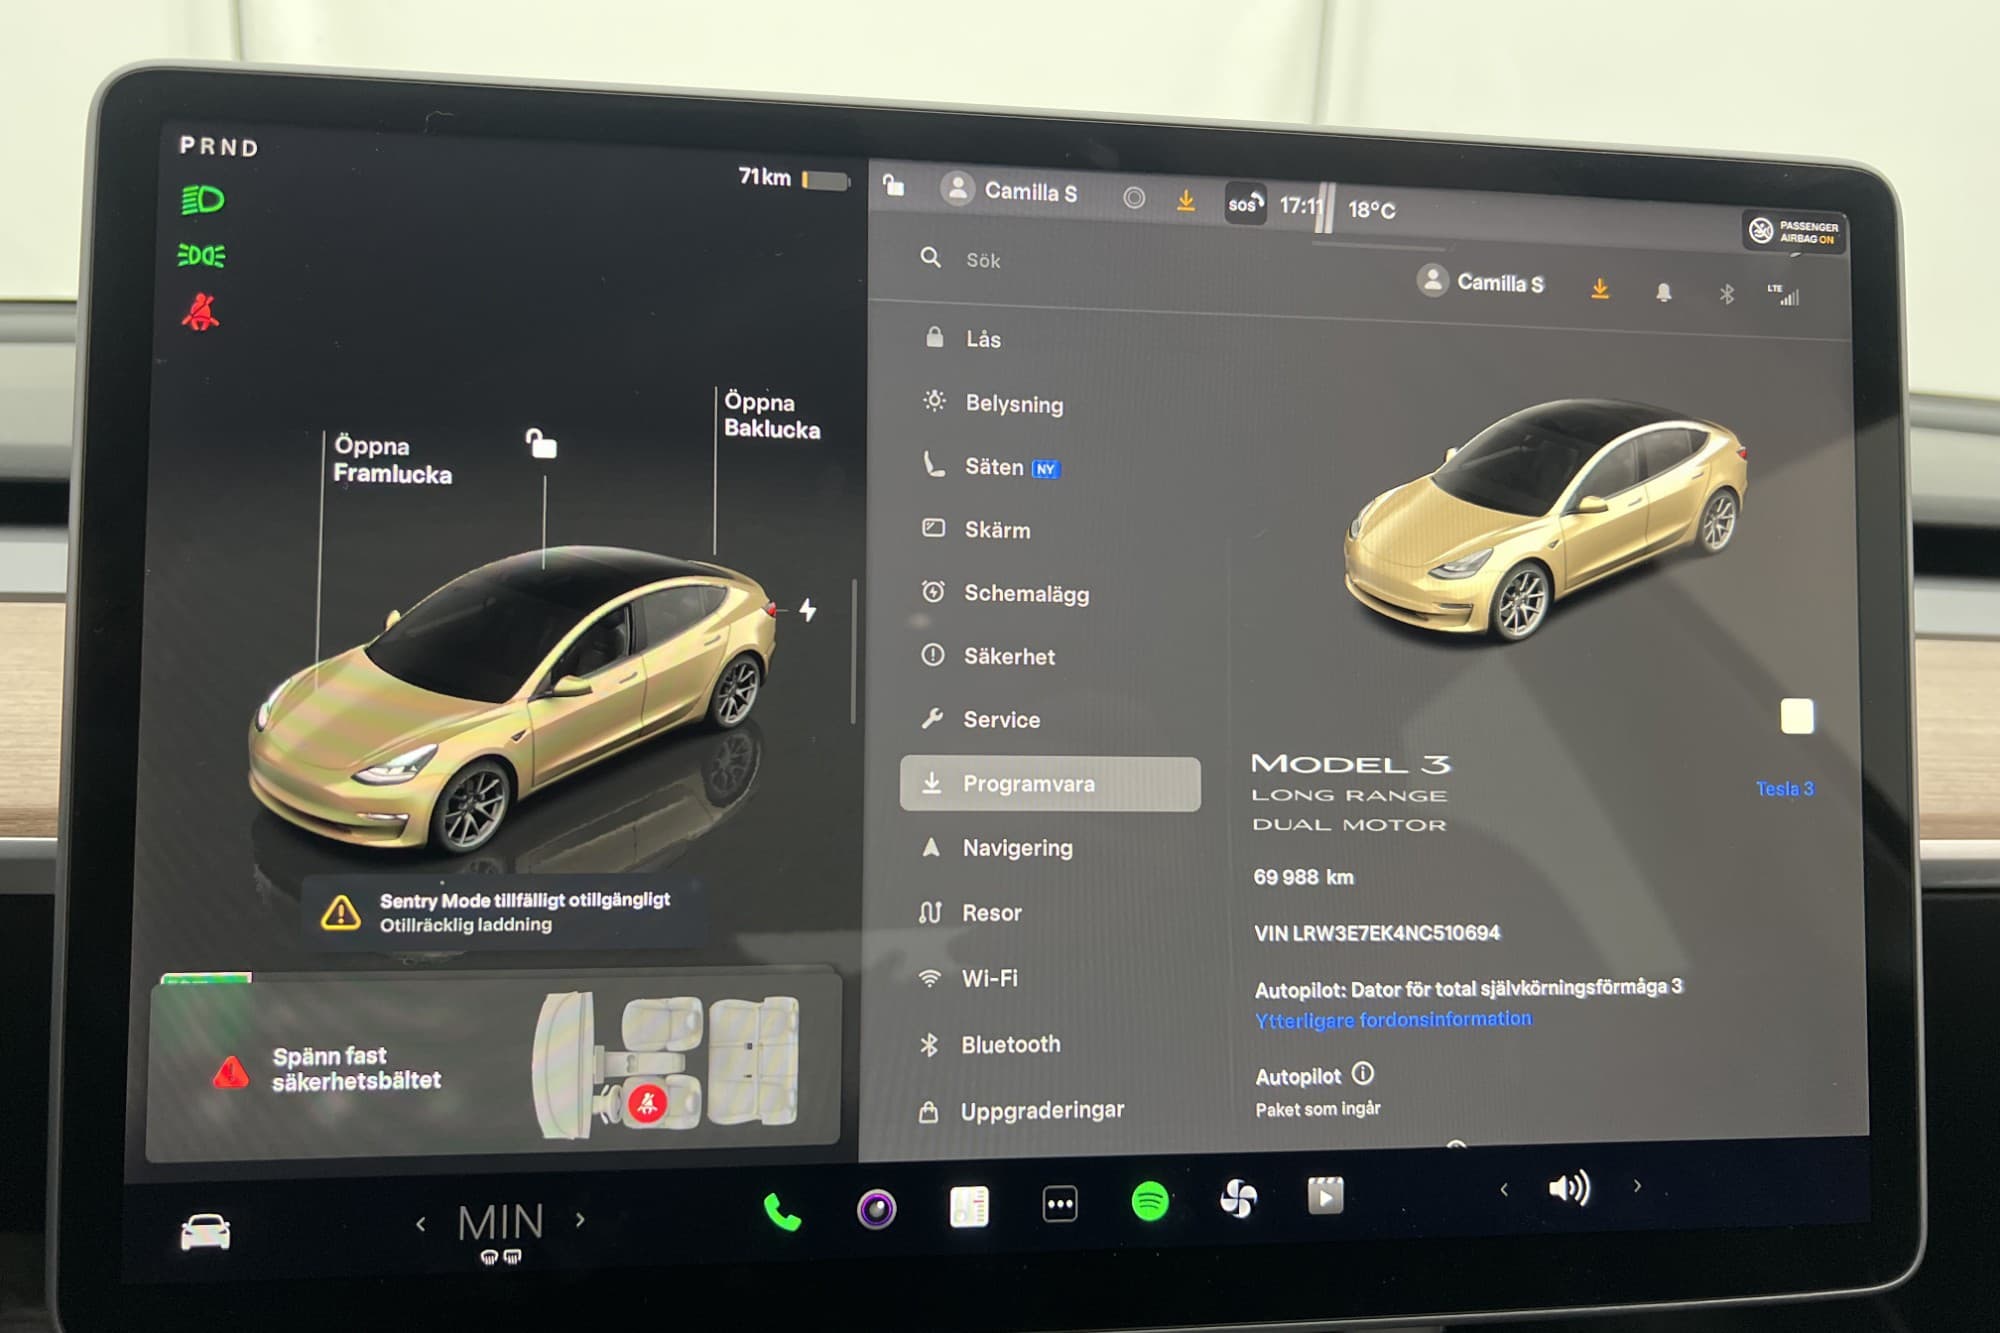Open the front trunk via Öppna Framlucka
Viewport: 2000px width, 1333px height.
coord(391,460)
